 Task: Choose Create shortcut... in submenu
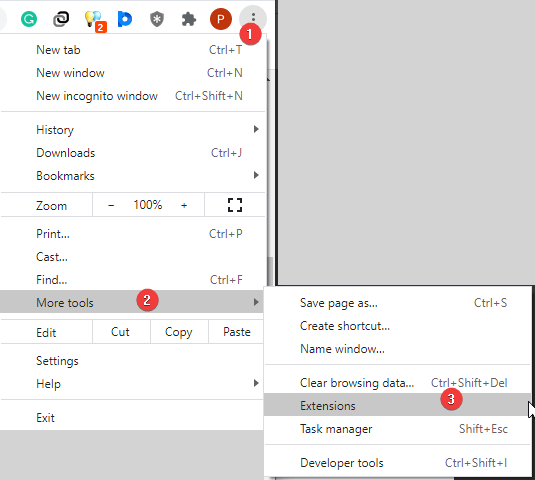(x=398, y=326)
